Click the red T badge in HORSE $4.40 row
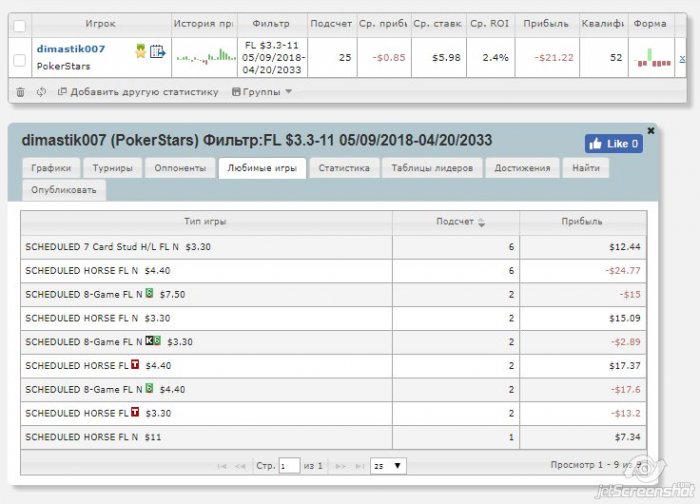This screenshot has height=504, width=700. tap(135, 364)
